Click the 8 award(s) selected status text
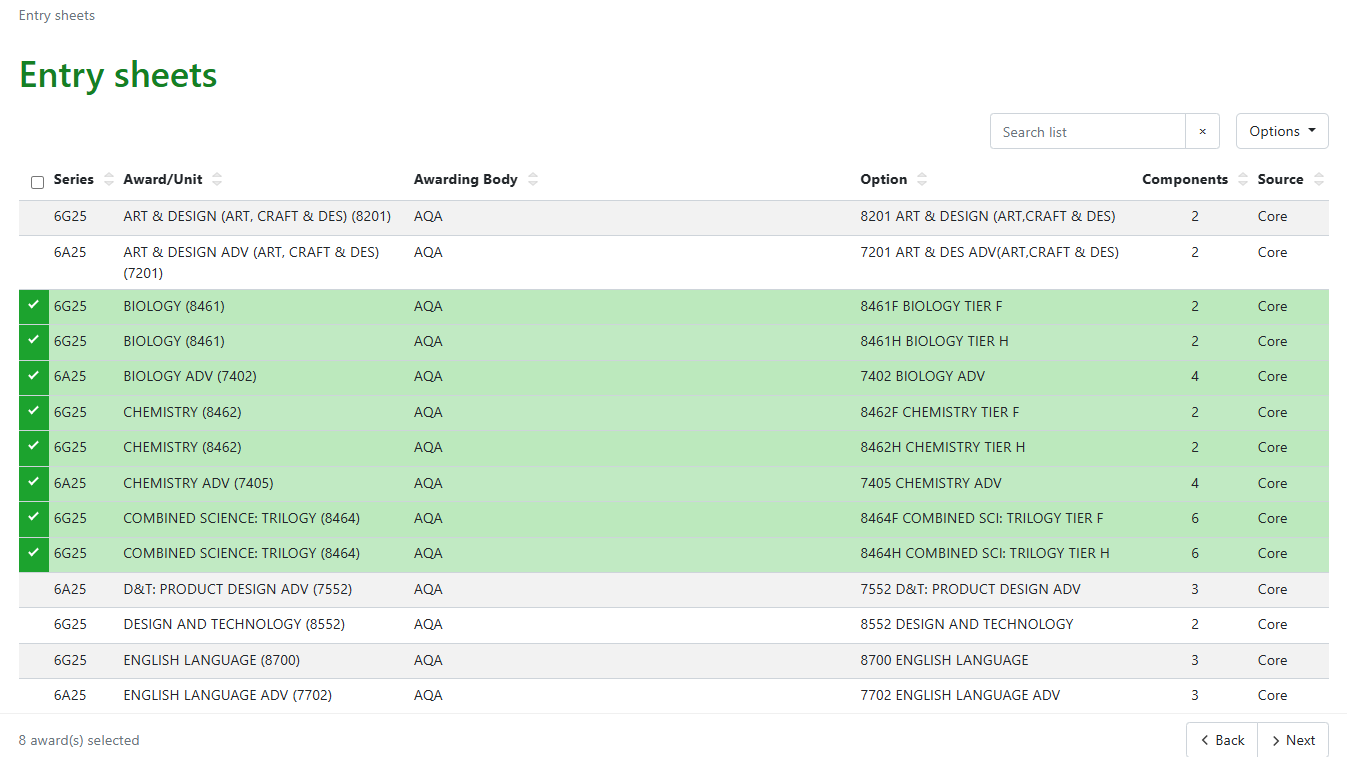 point(79,741)
